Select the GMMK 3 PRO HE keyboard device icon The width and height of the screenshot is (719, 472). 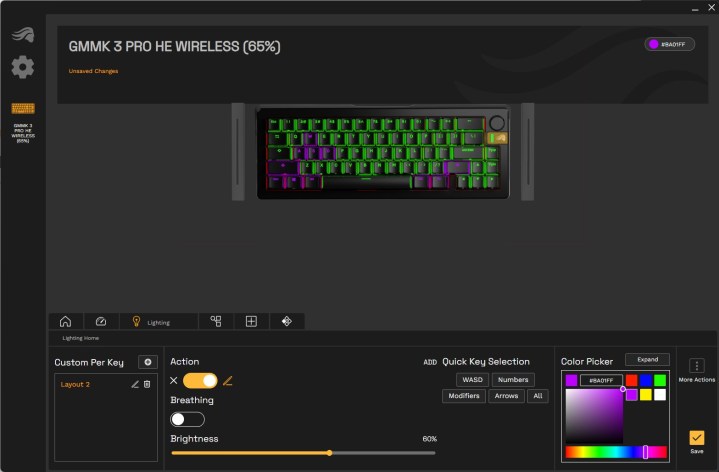pos(23,109)
